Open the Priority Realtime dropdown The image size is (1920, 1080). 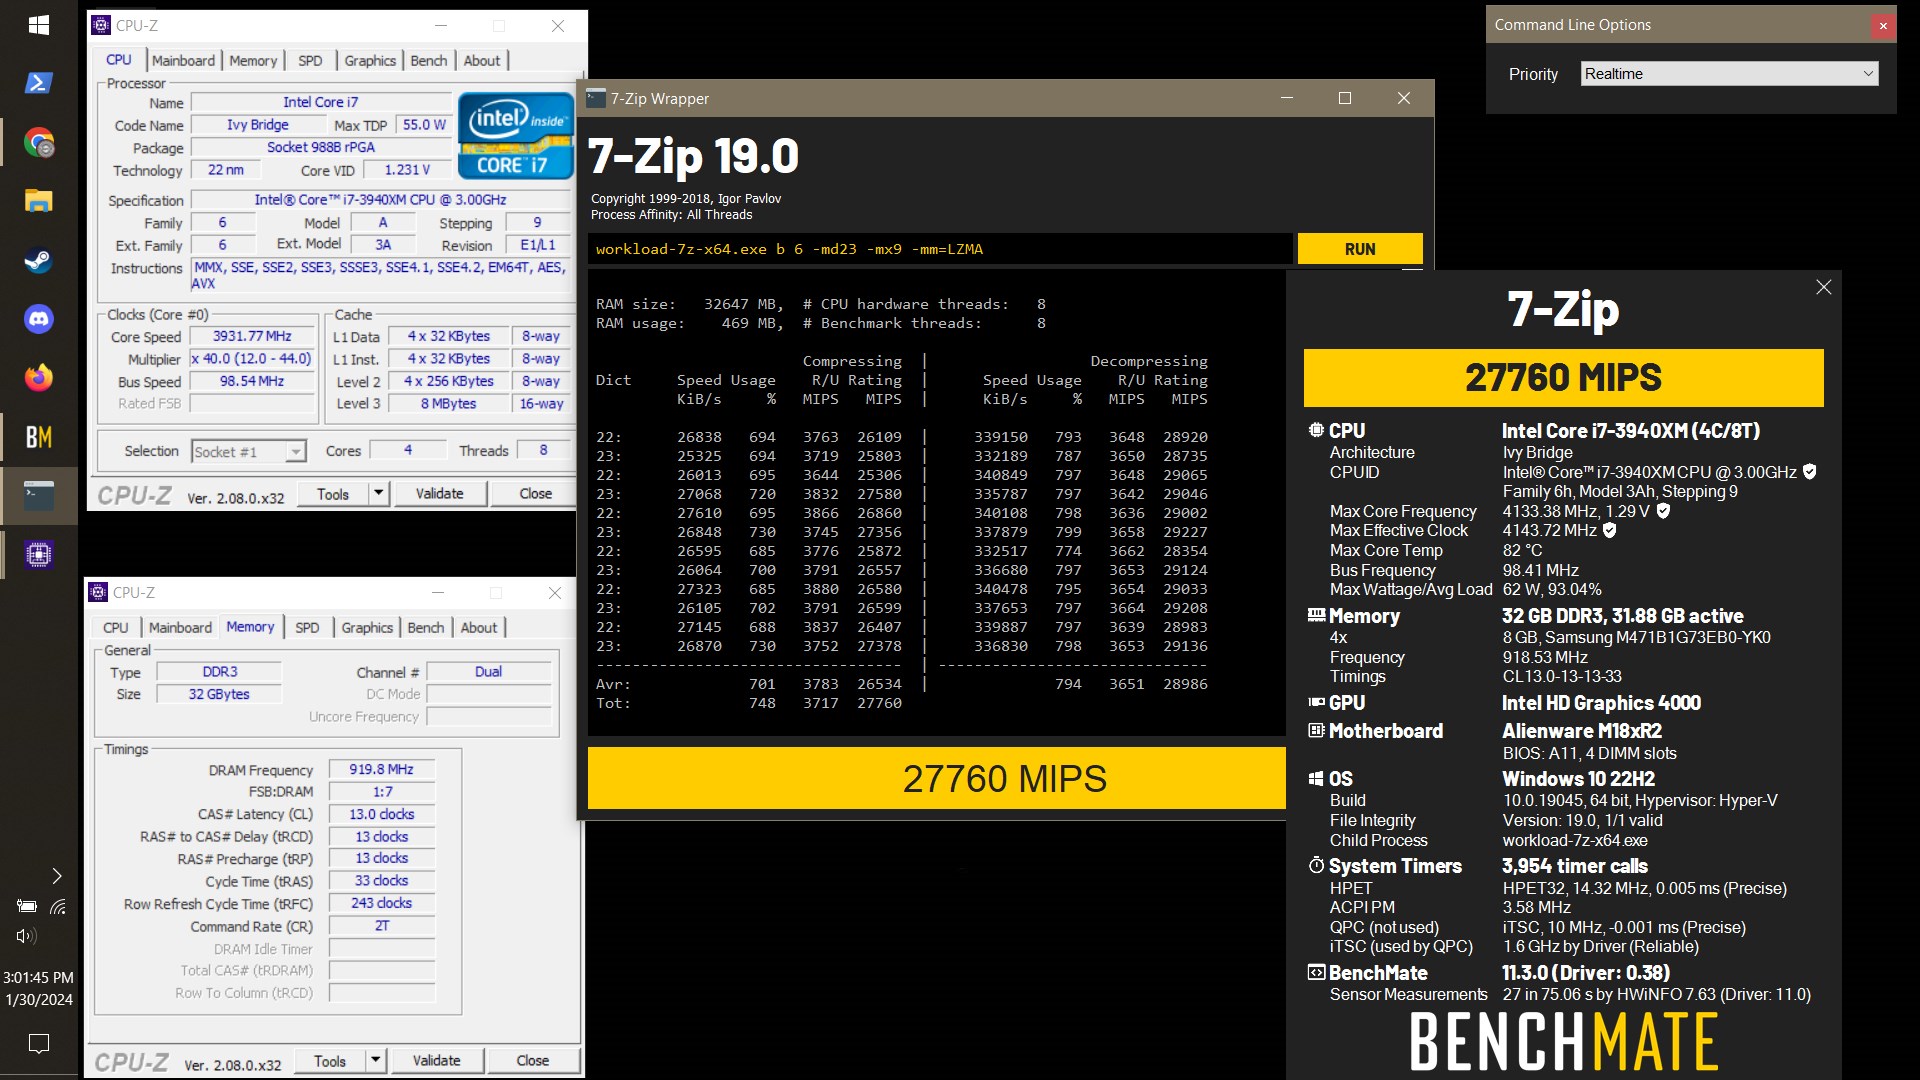tap(1730, 73)
